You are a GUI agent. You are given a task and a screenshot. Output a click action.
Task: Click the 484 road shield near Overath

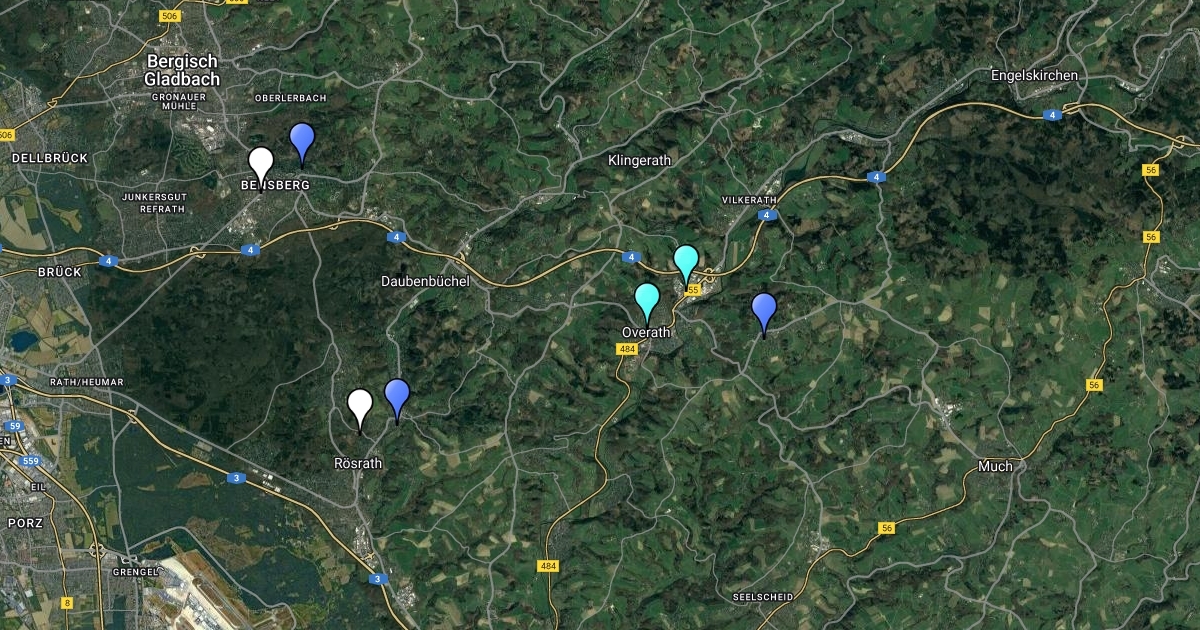point(627,349)
